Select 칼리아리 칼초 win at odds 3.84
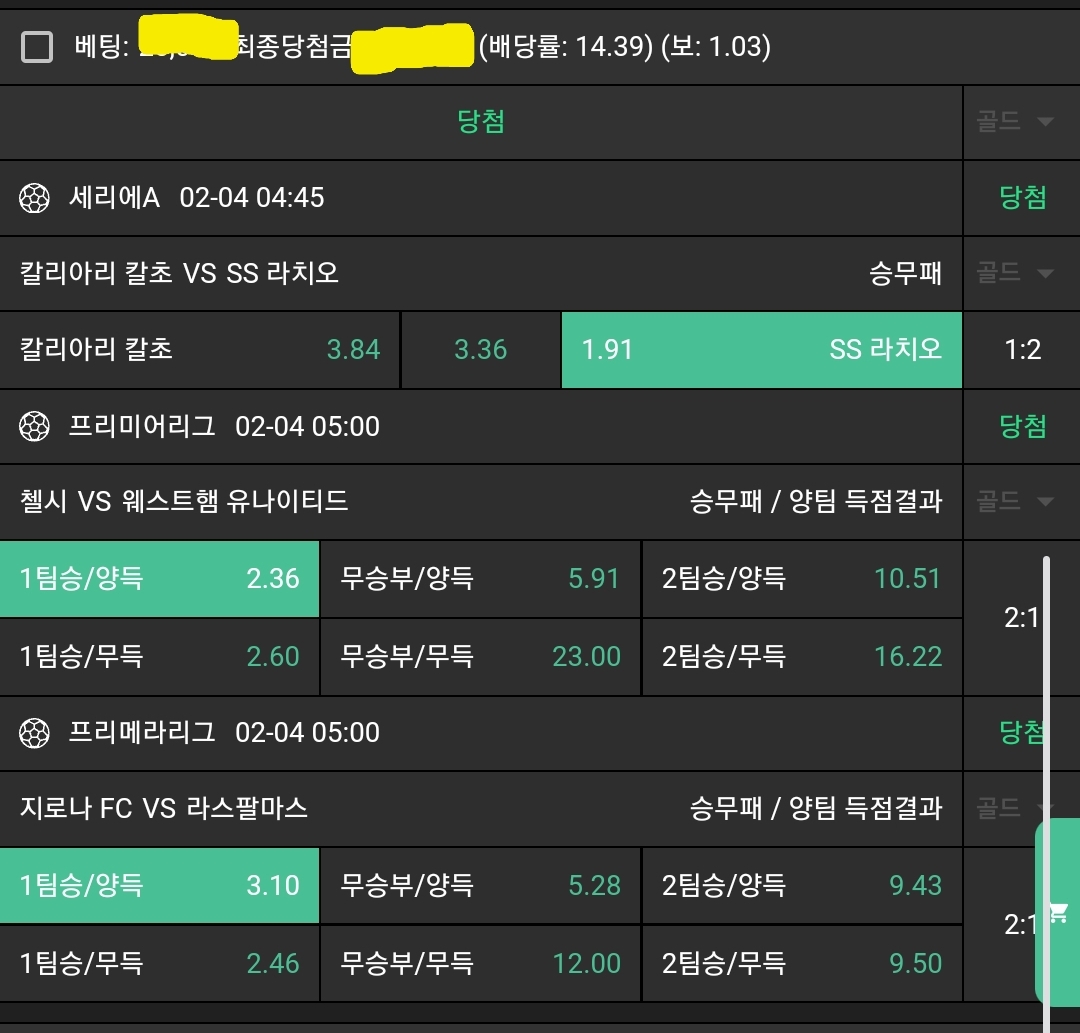 pos(200,350)
